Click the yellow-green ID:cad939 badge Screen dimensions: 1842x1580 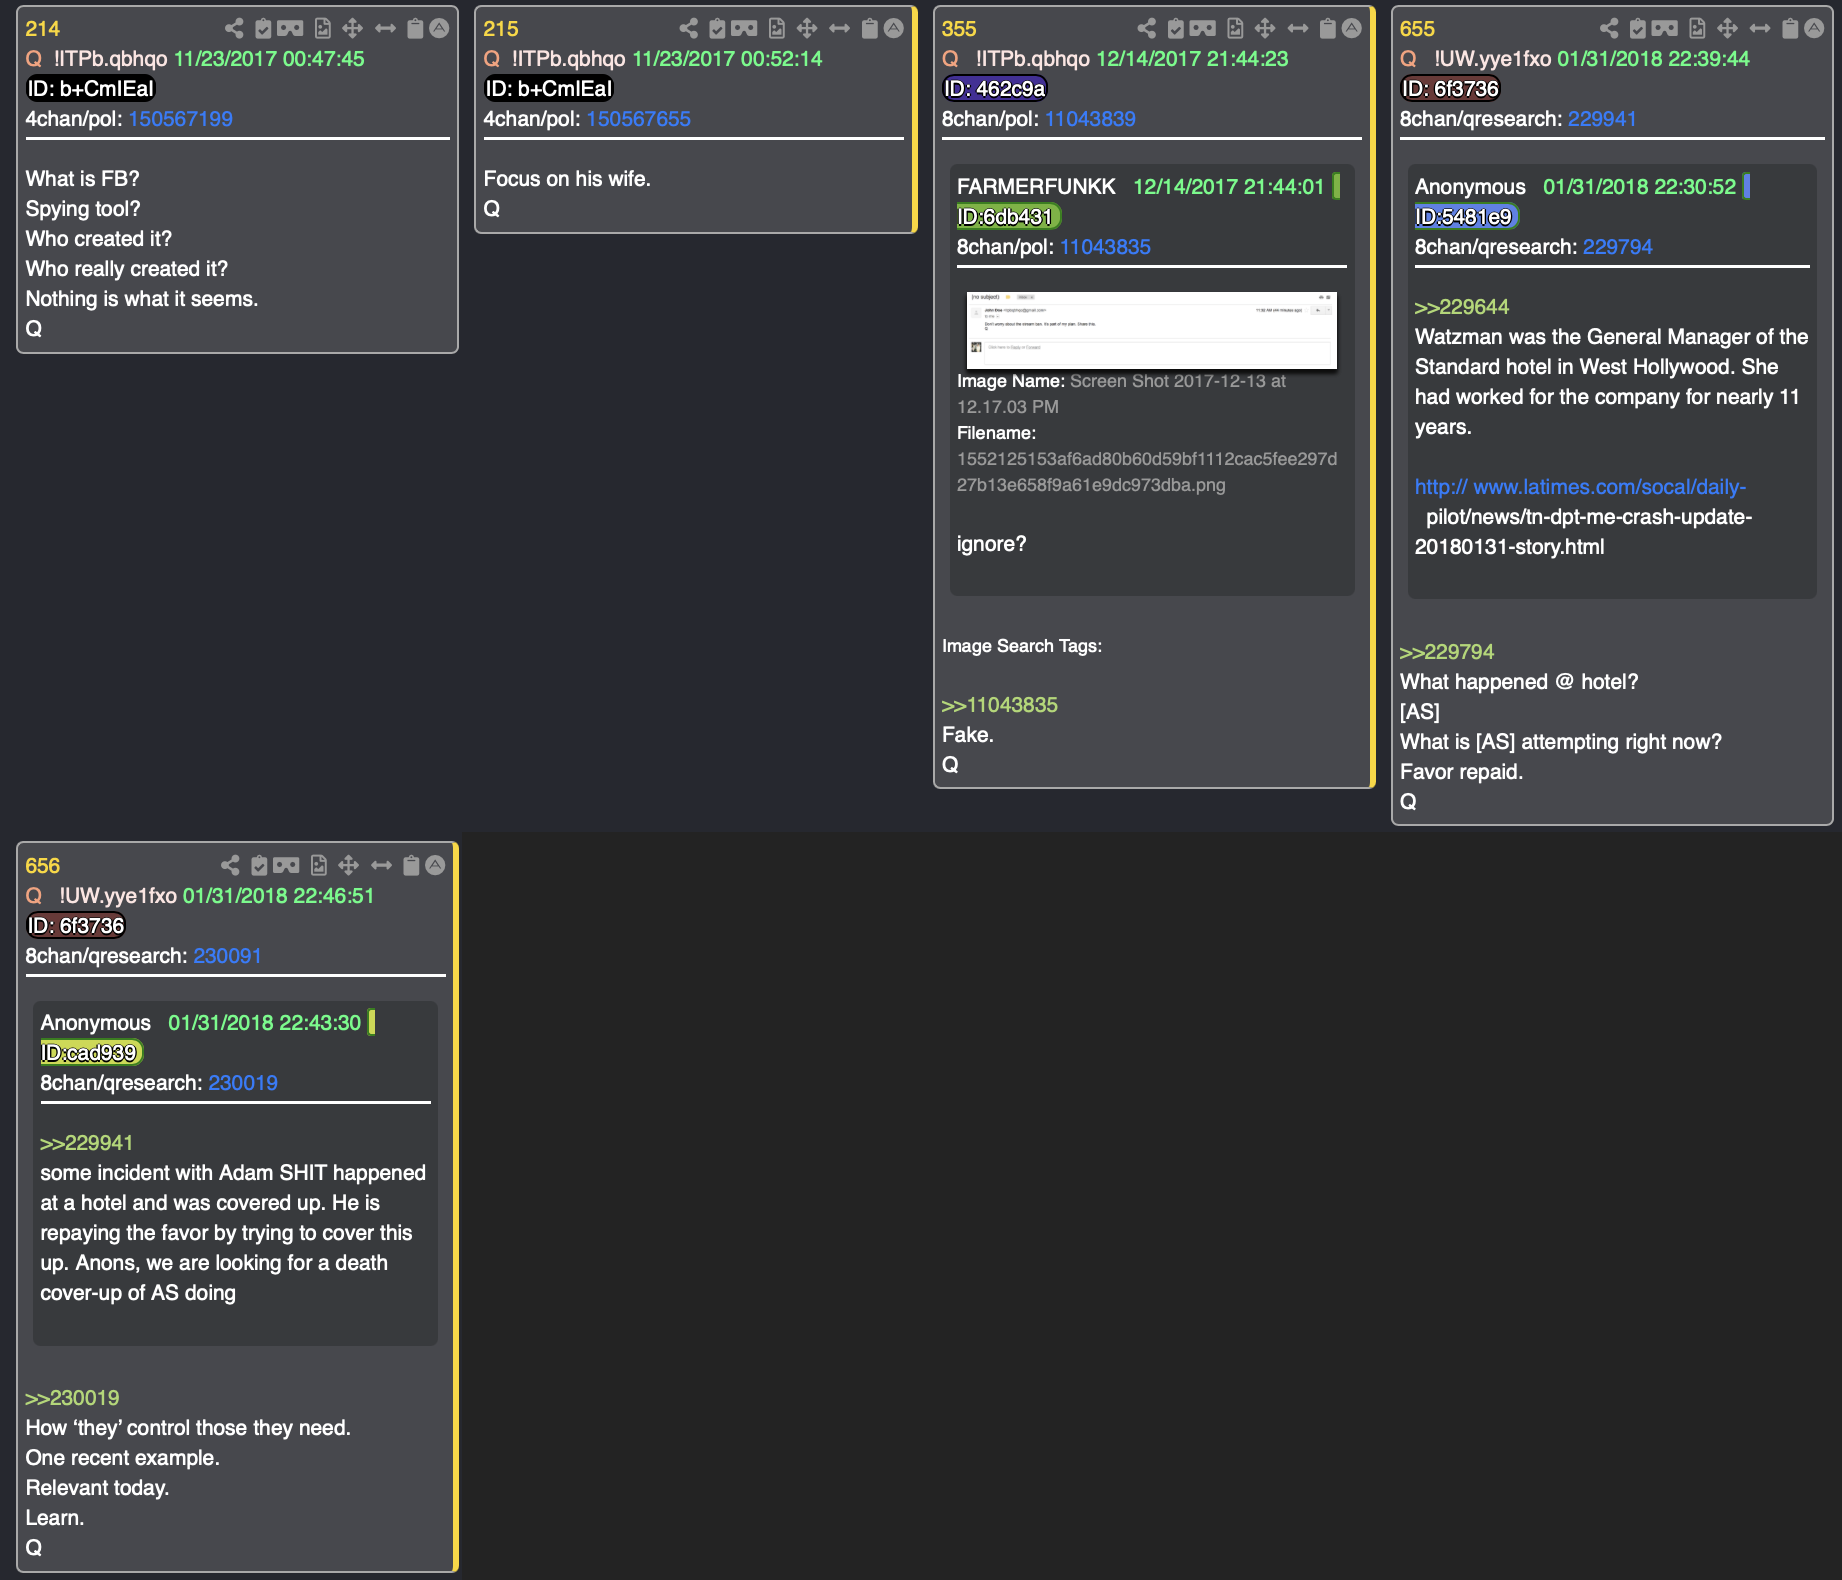coord(91,1053)
